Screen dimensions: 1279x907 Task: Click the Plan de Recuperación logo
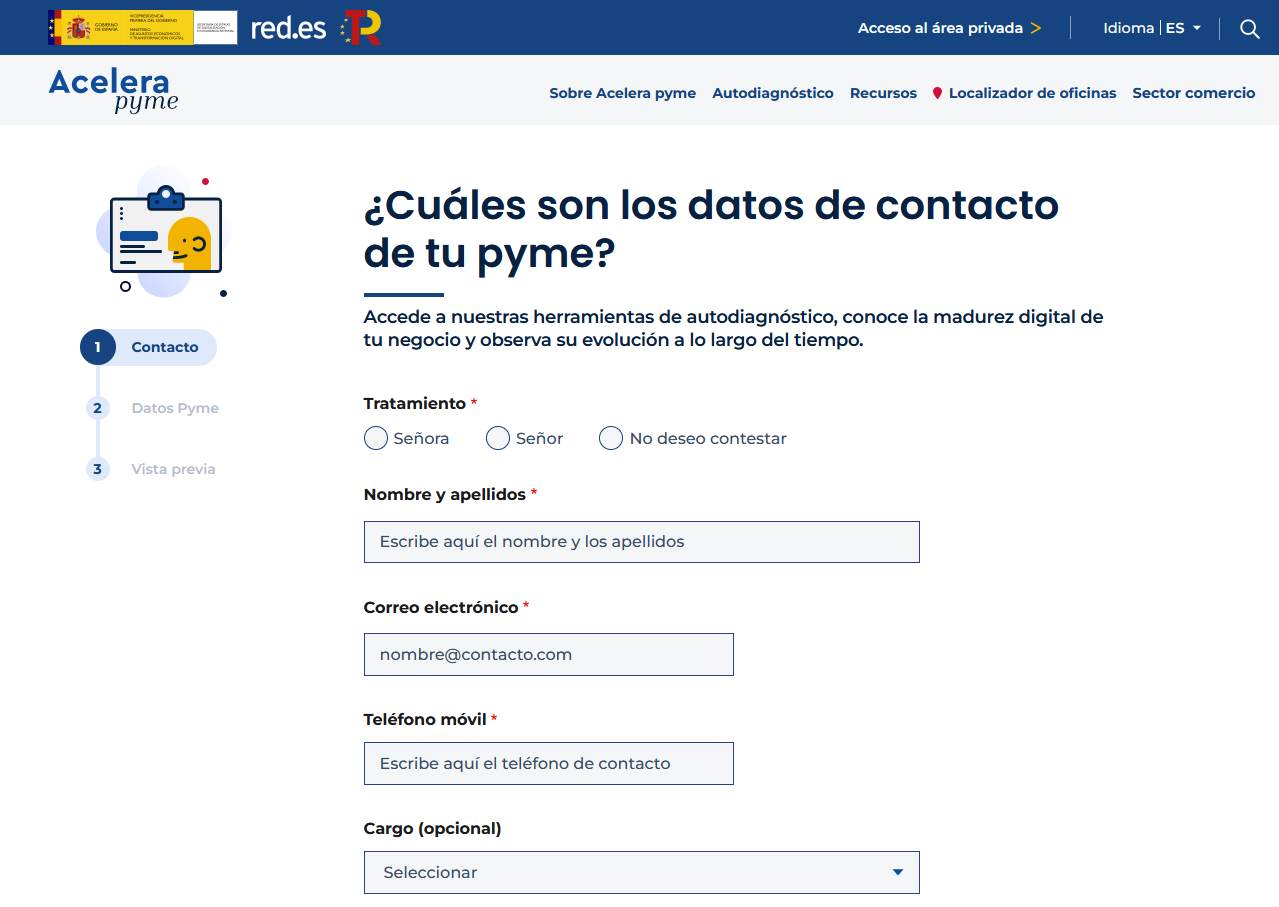(x=361, y=28)
